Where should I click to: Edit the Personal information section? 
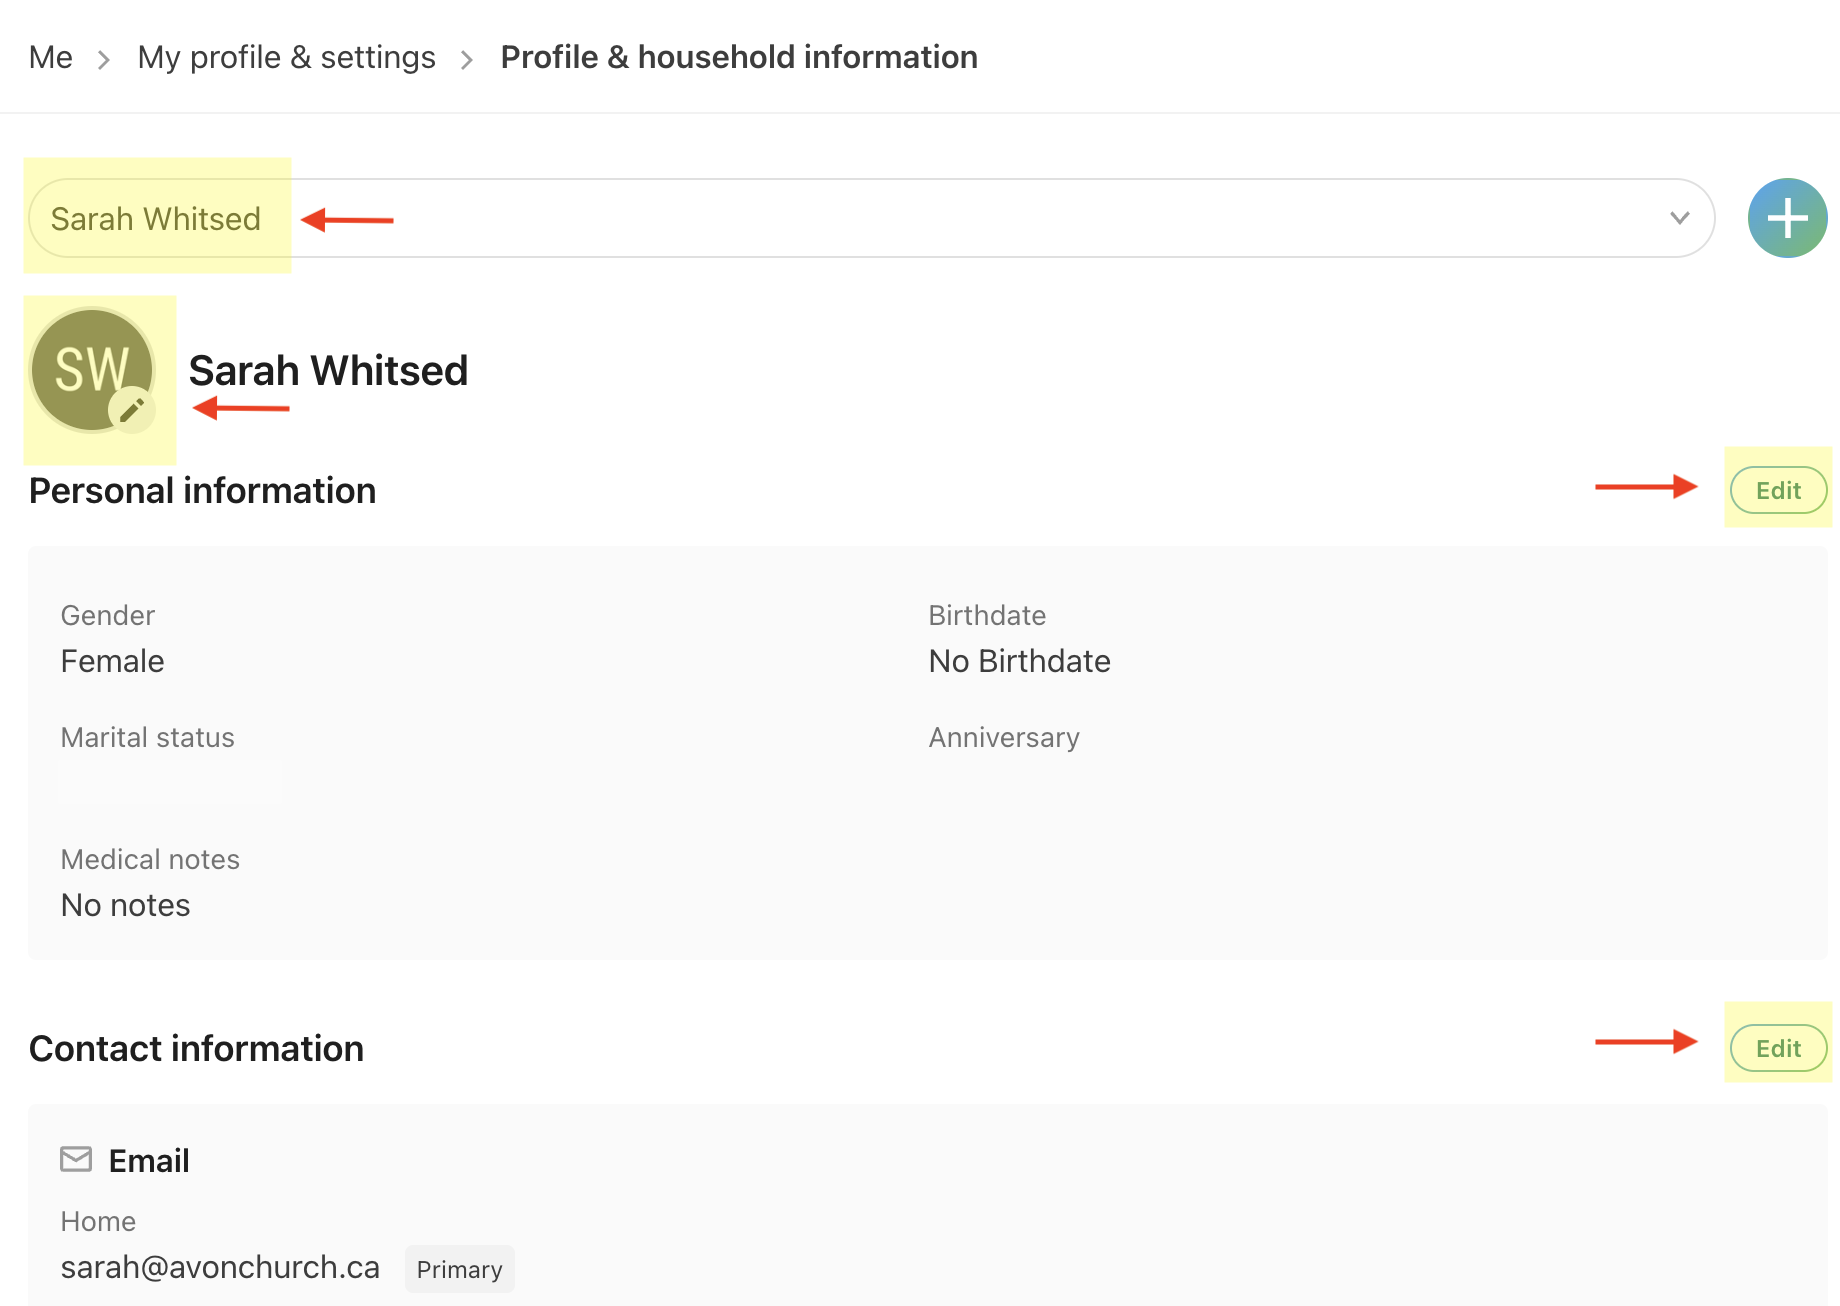click(1778, 491)
